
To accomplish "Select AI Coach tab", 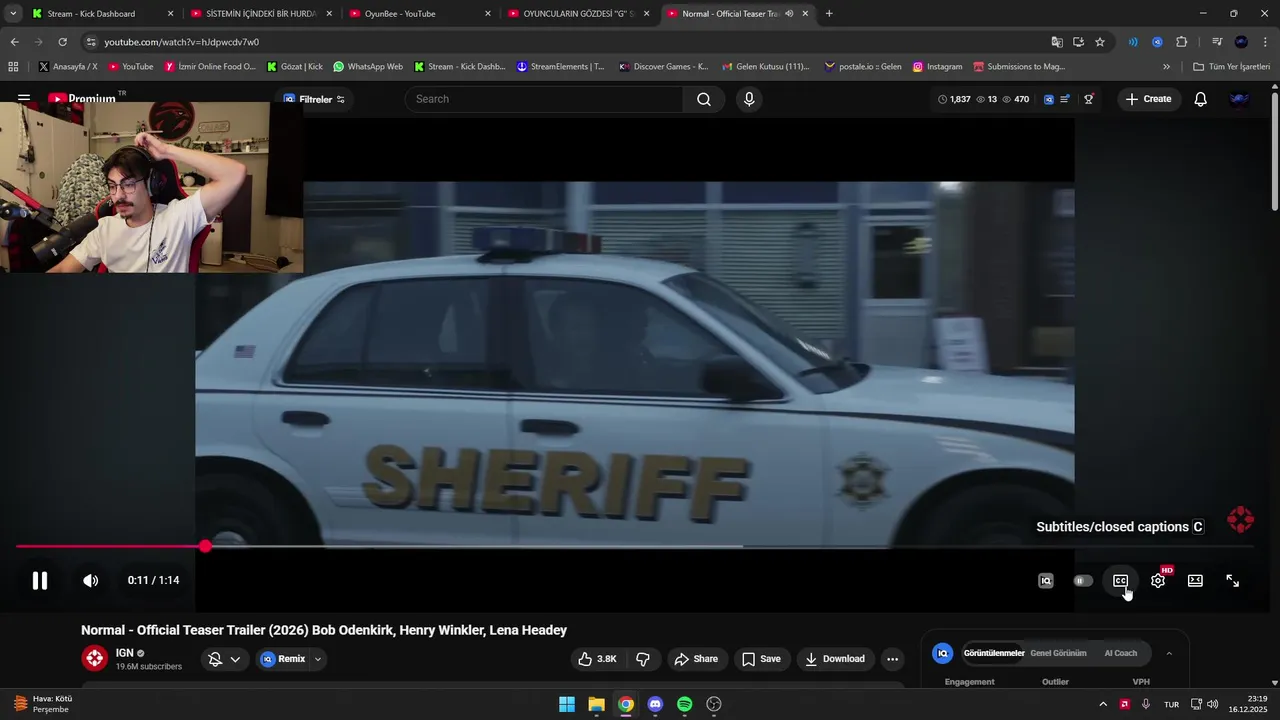I will coord(1120,653).
